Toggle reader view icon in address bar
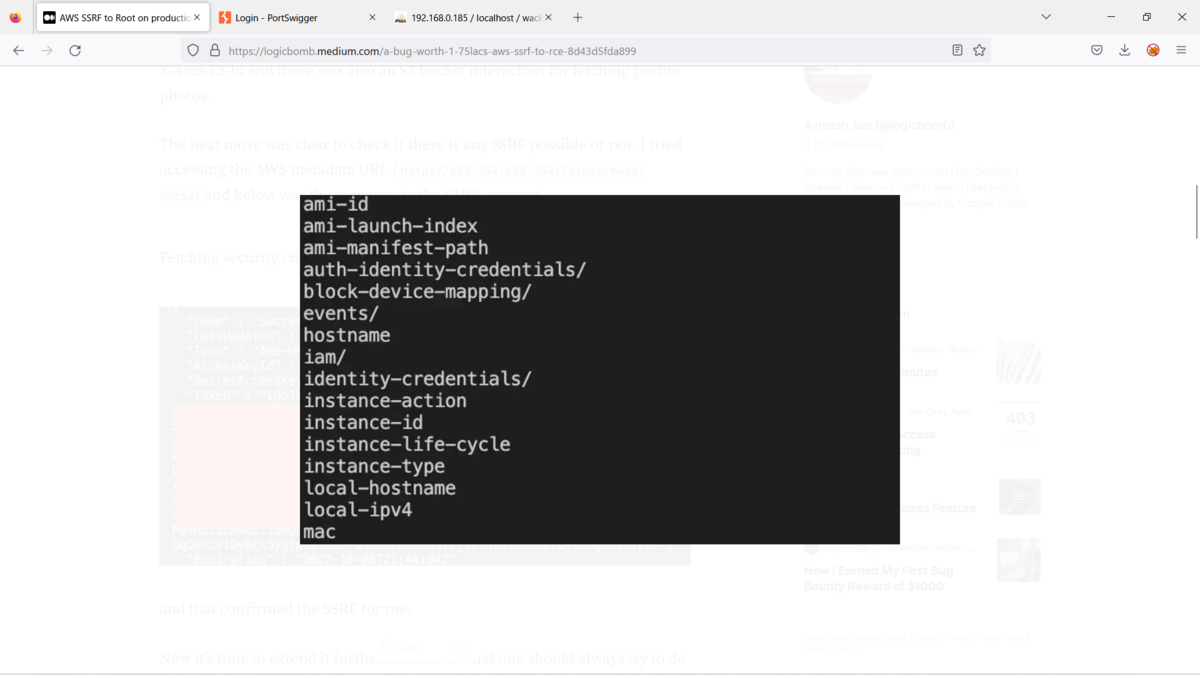Image resolution: width=1200 pixels, height=675 pixels. [x=957, y=50]
